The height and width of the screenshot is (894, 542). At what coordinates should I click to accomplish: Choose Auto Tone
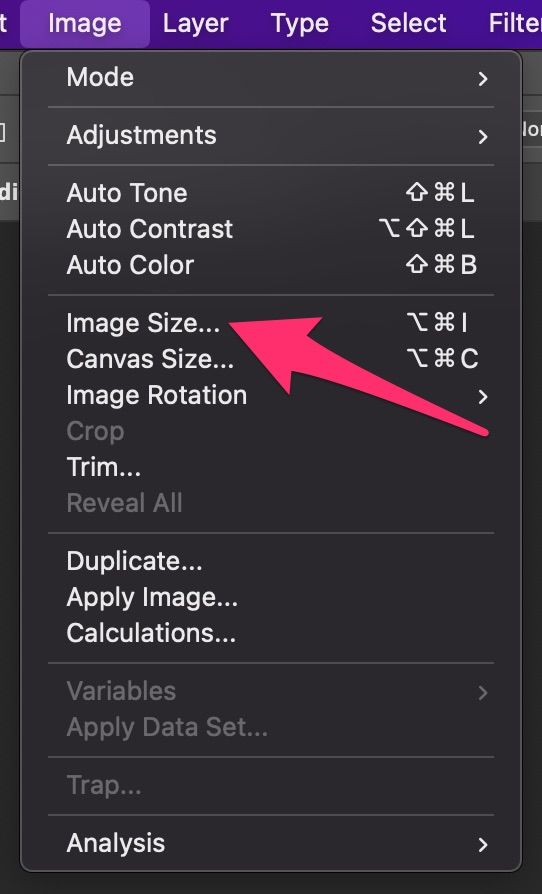coord(271,193)
